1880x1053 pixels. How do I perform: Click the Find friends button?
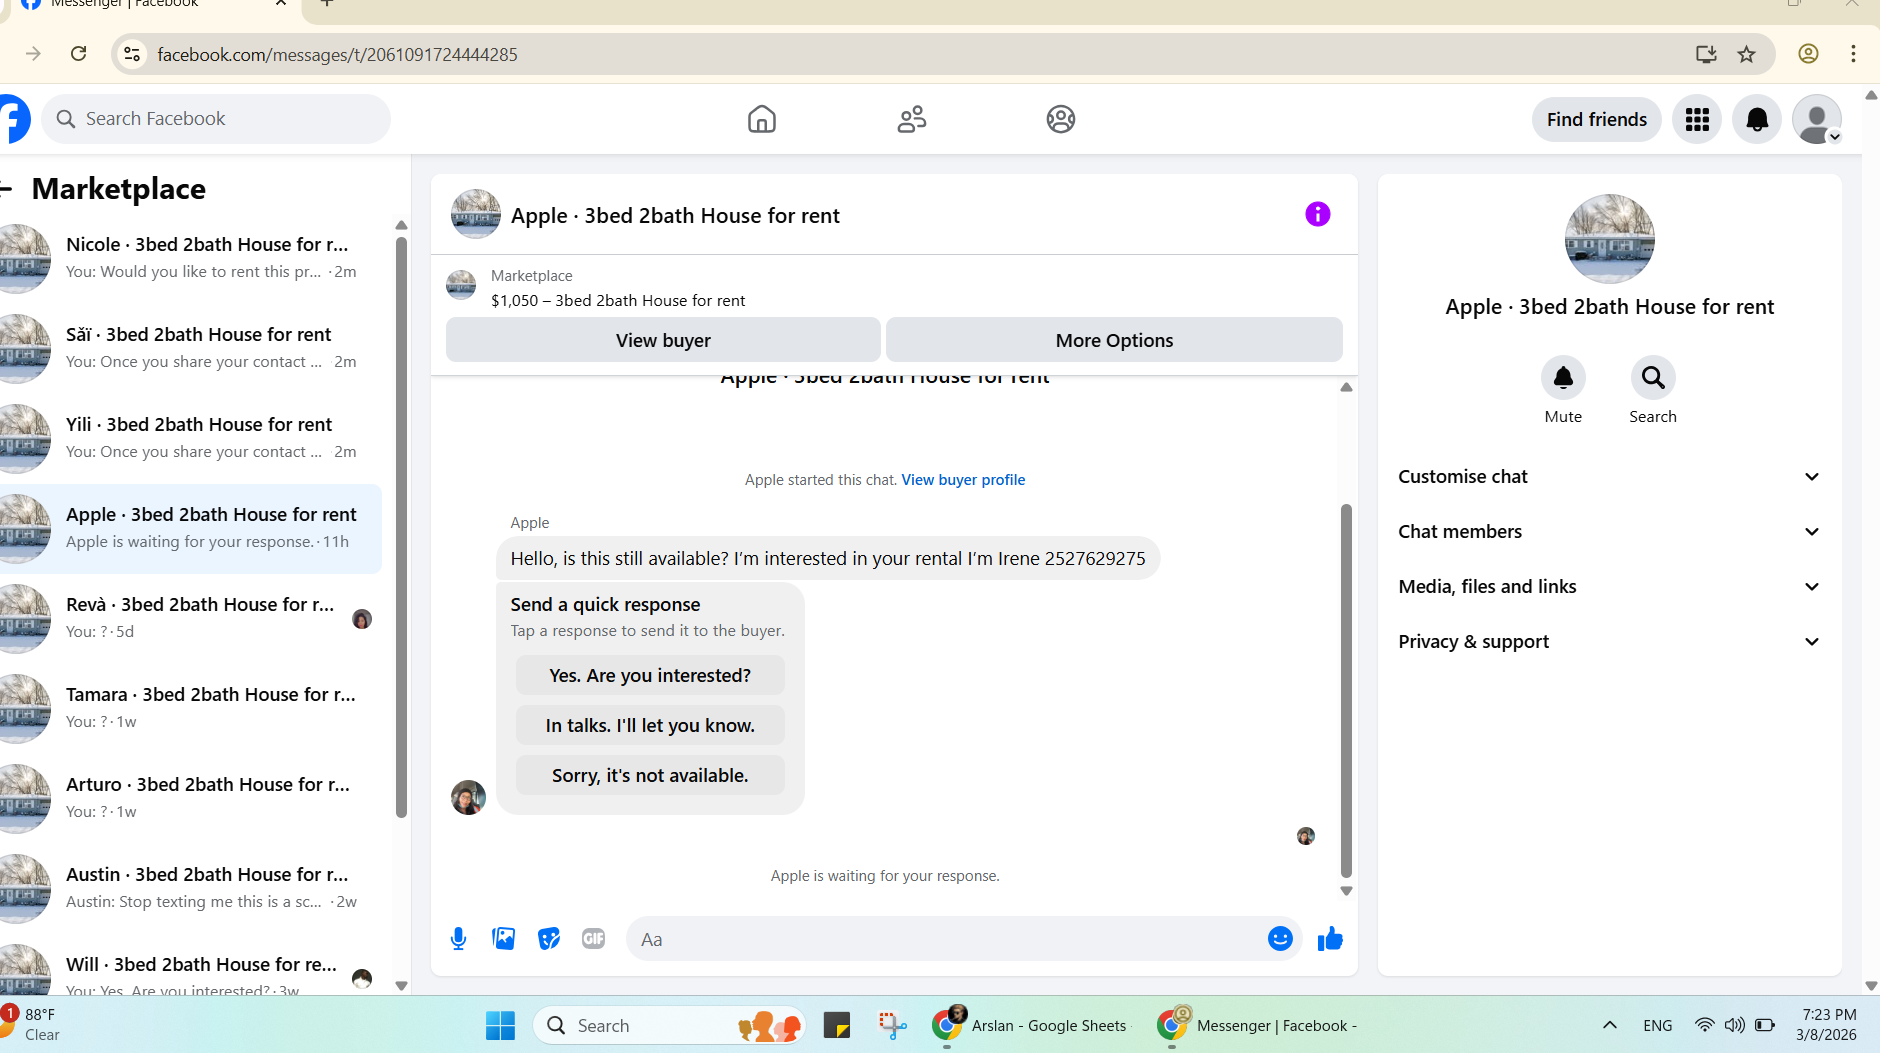(1596, 120)
